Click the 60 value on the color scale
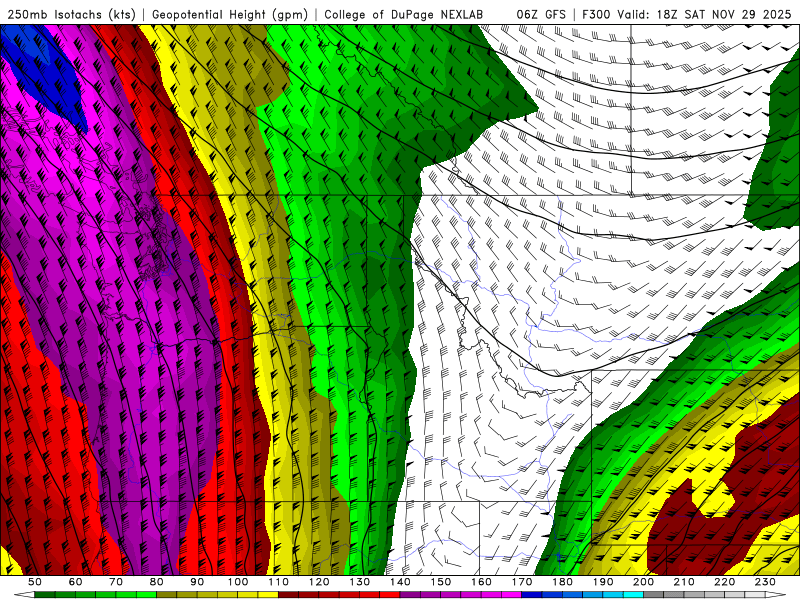 pyautogui.click(x=76, y=582)
